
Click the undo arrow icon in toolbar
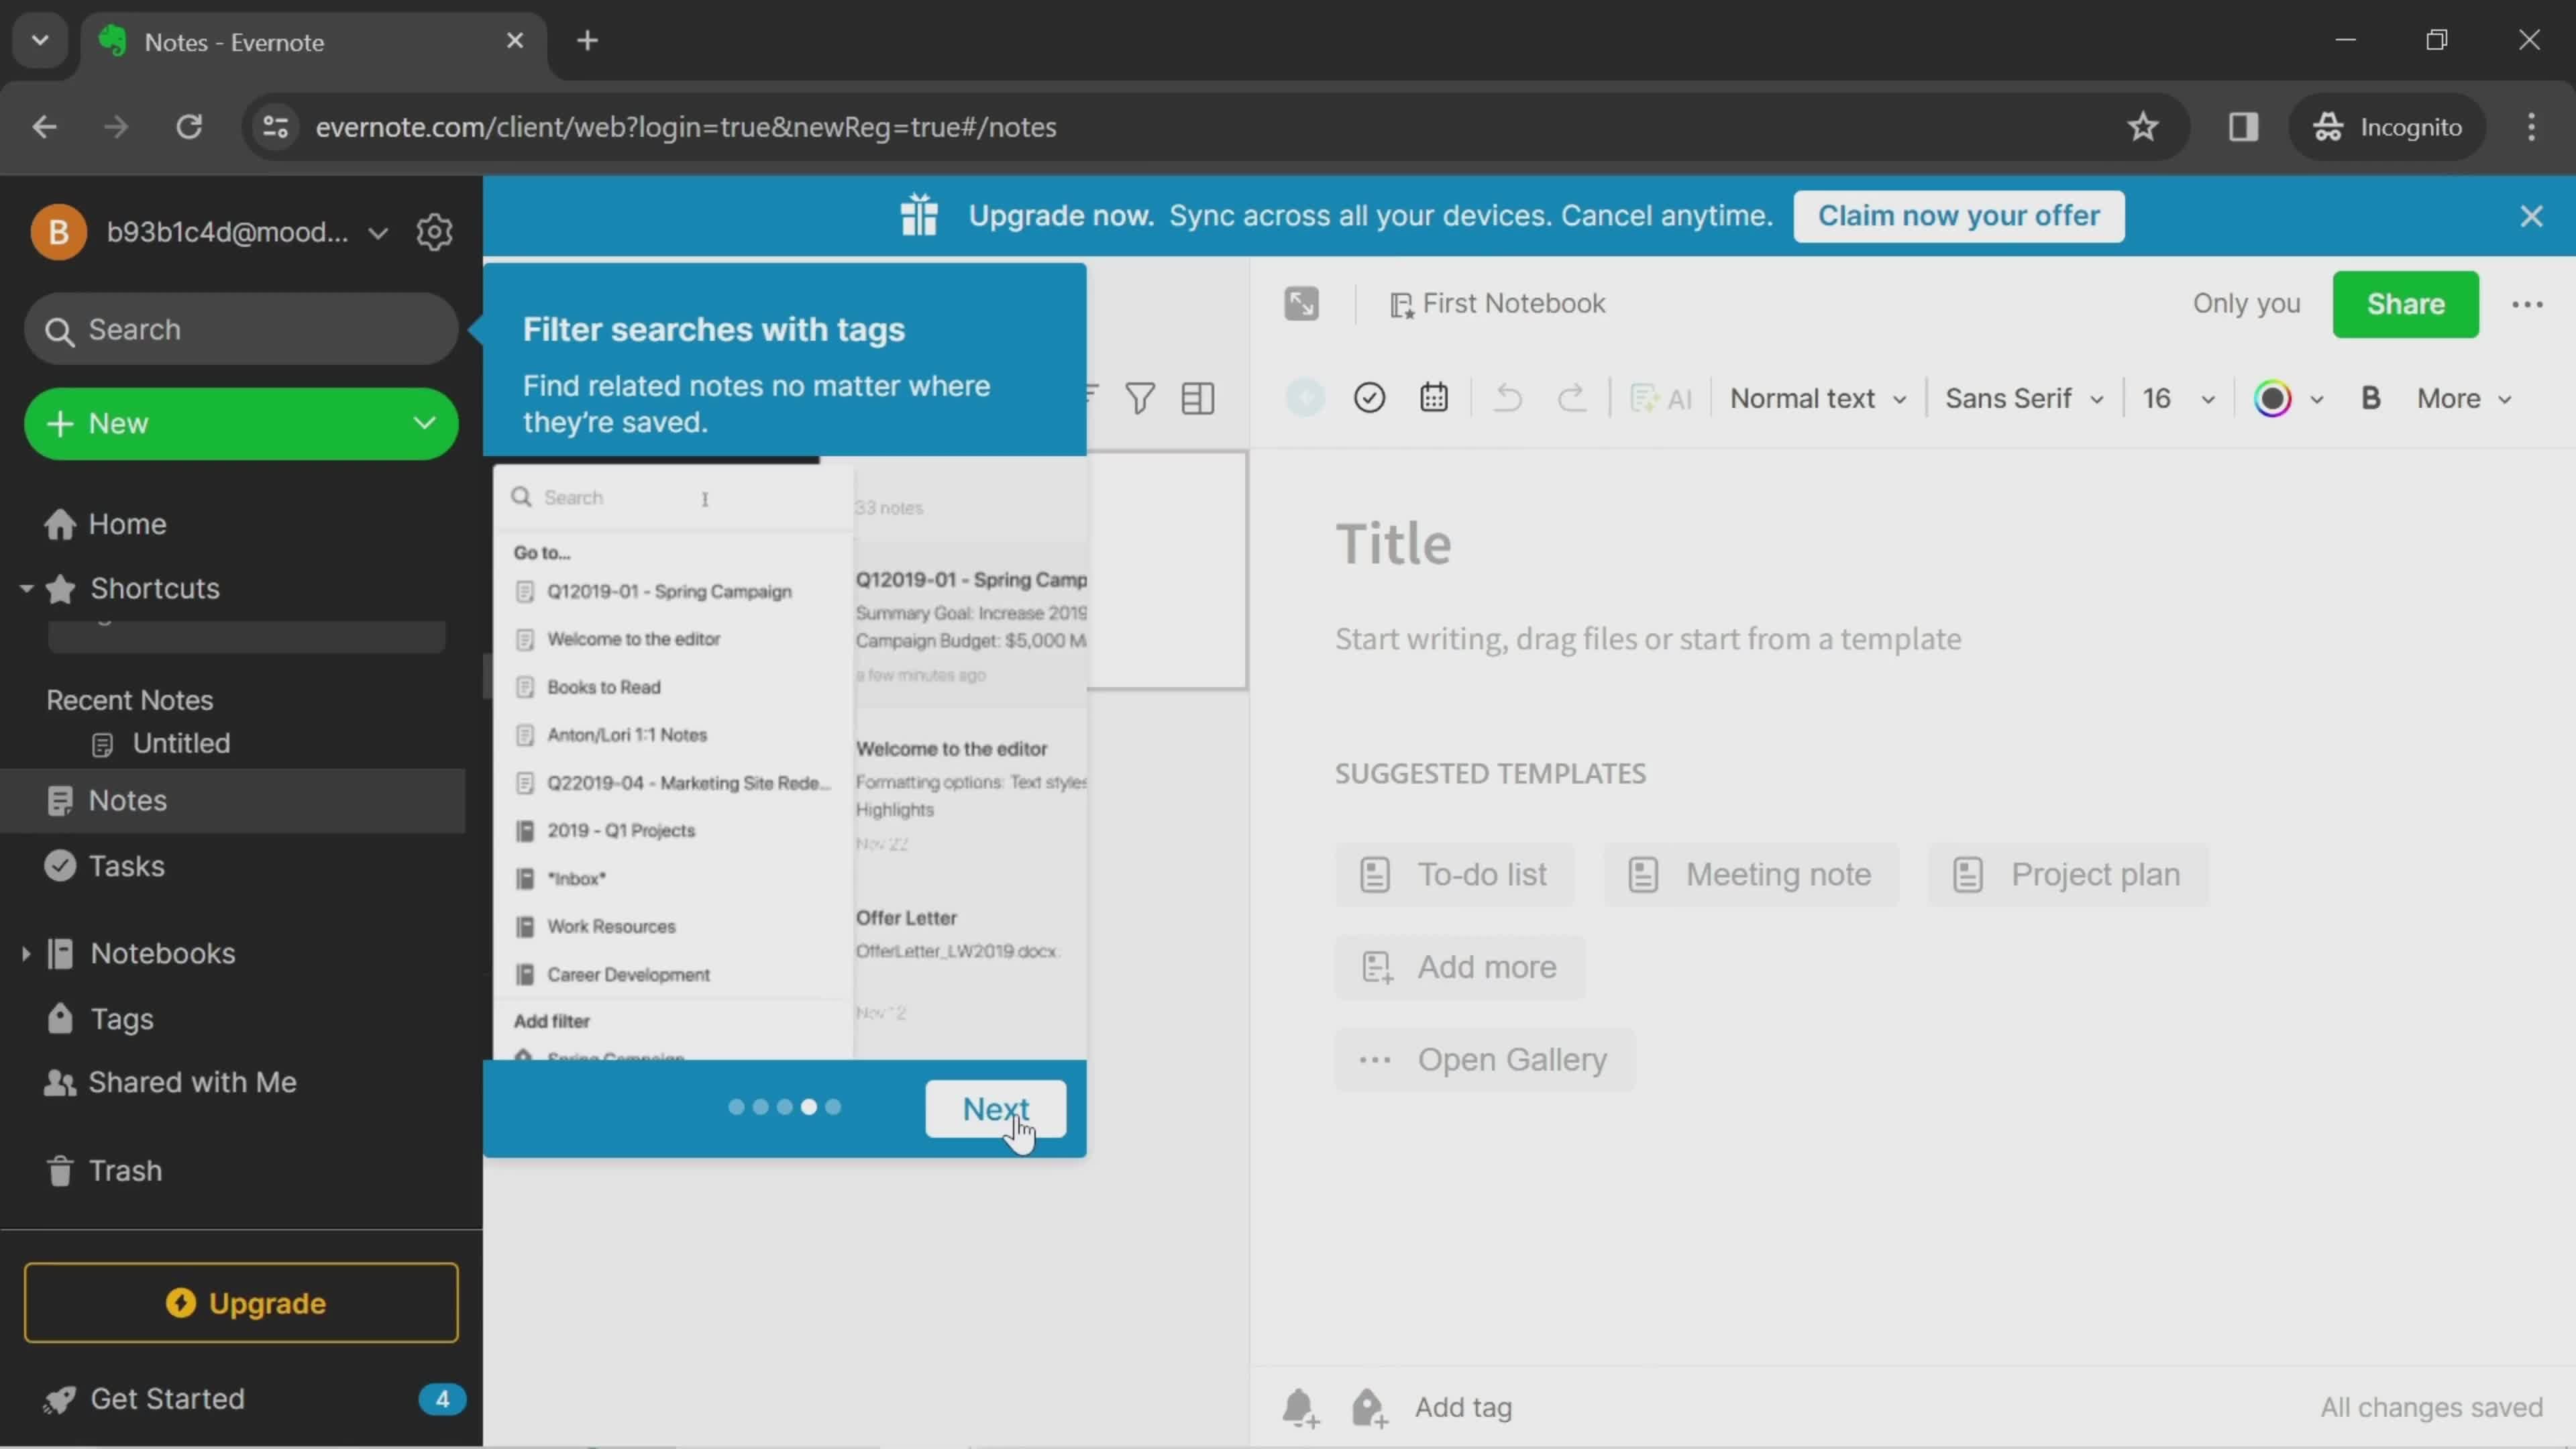pos(1507,398)
